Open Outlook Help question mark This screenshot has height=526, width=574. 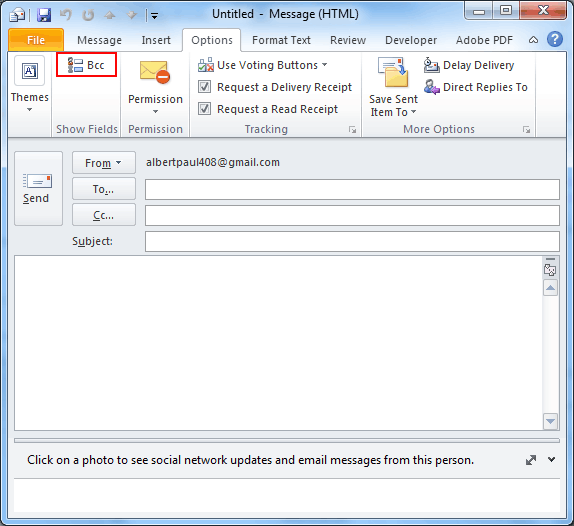555,39
